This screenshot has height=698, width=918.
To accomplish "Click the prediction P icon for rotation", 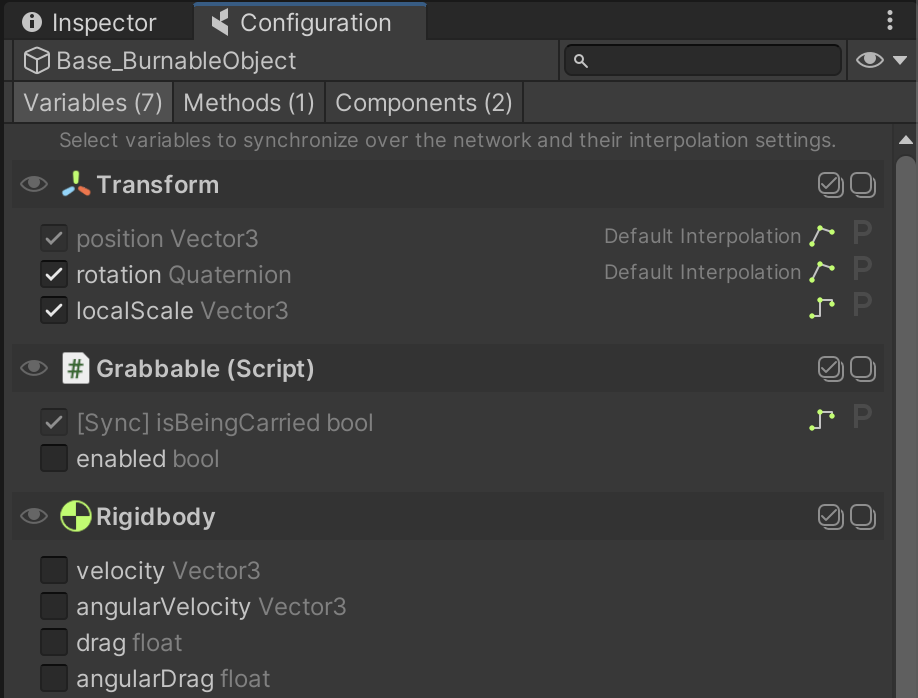I will [x=861, y=270].
